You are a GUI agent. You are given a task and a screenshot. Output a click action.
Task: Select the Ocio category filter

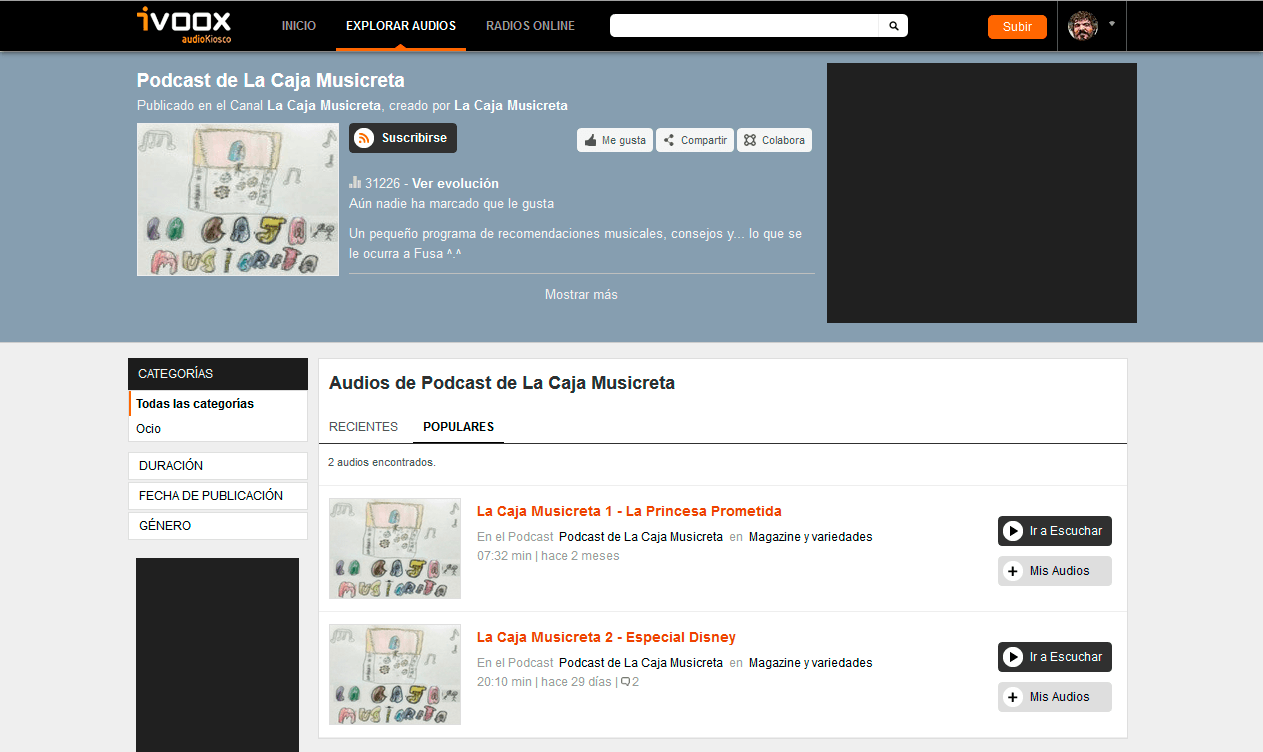click(149, 429)
